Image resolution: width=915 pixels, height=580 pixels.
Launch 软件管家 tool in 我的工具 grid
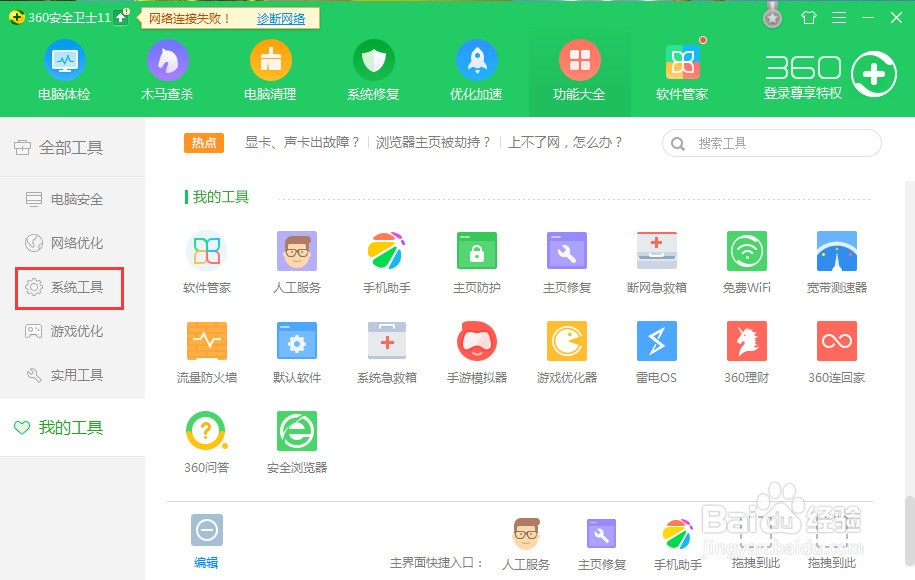(x=207, y=262)
